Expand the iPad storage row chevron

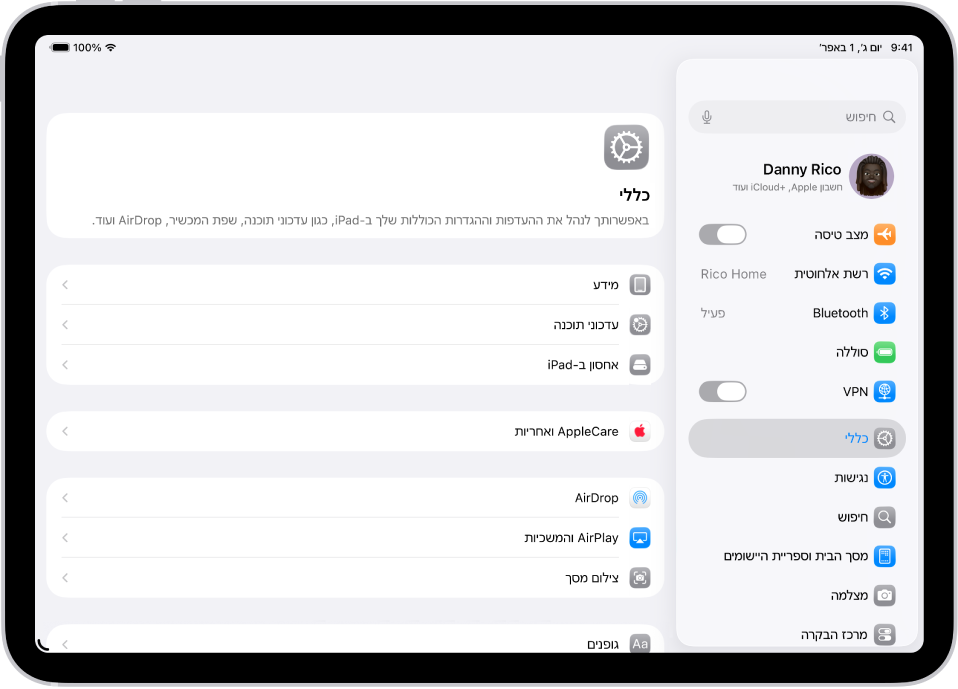pyautogui.click(x=65, y=365)
